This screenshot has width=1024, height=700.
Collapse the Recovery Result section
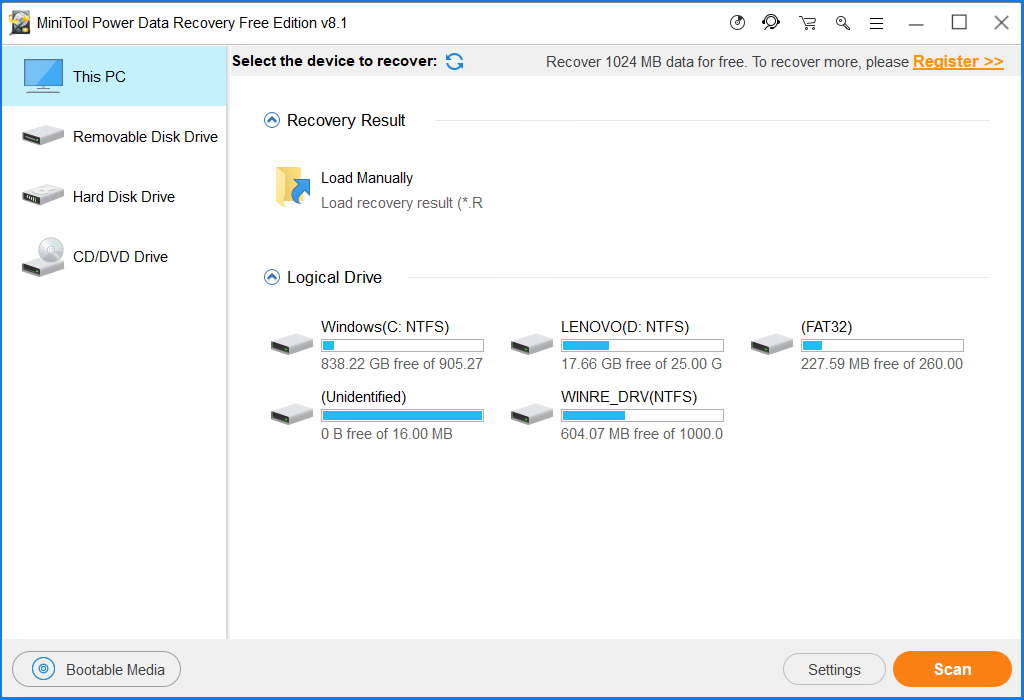271,120
